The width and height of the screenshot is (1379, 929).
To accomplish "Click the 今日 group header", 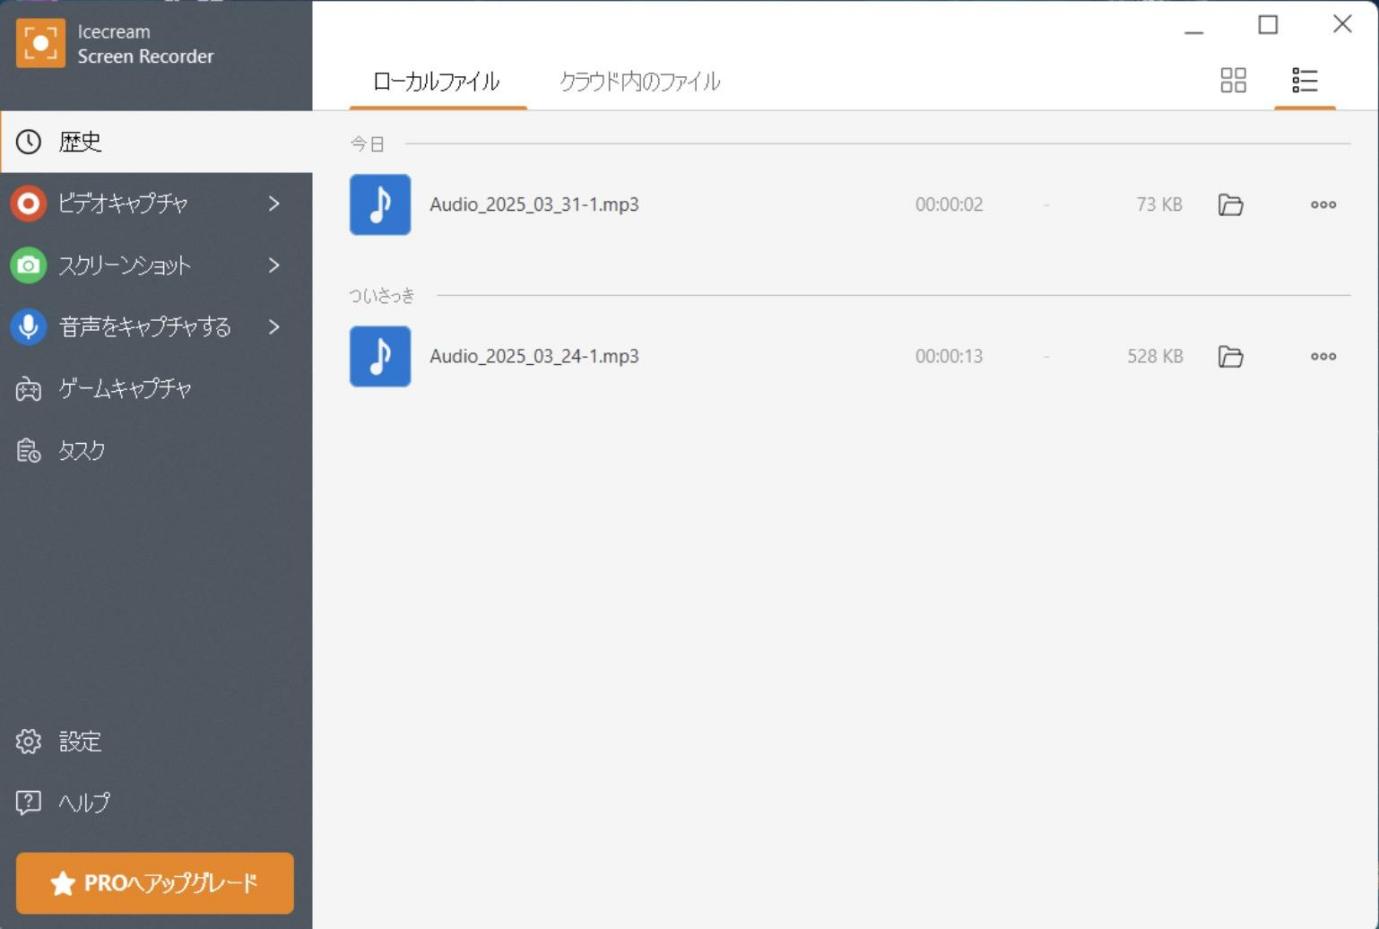I will [x=367, y=144].
